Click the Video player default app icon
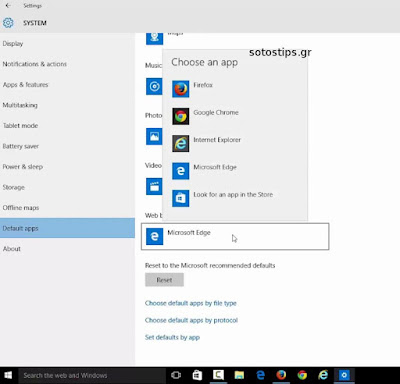Screen dimensions: 400x384 [154, 186]
